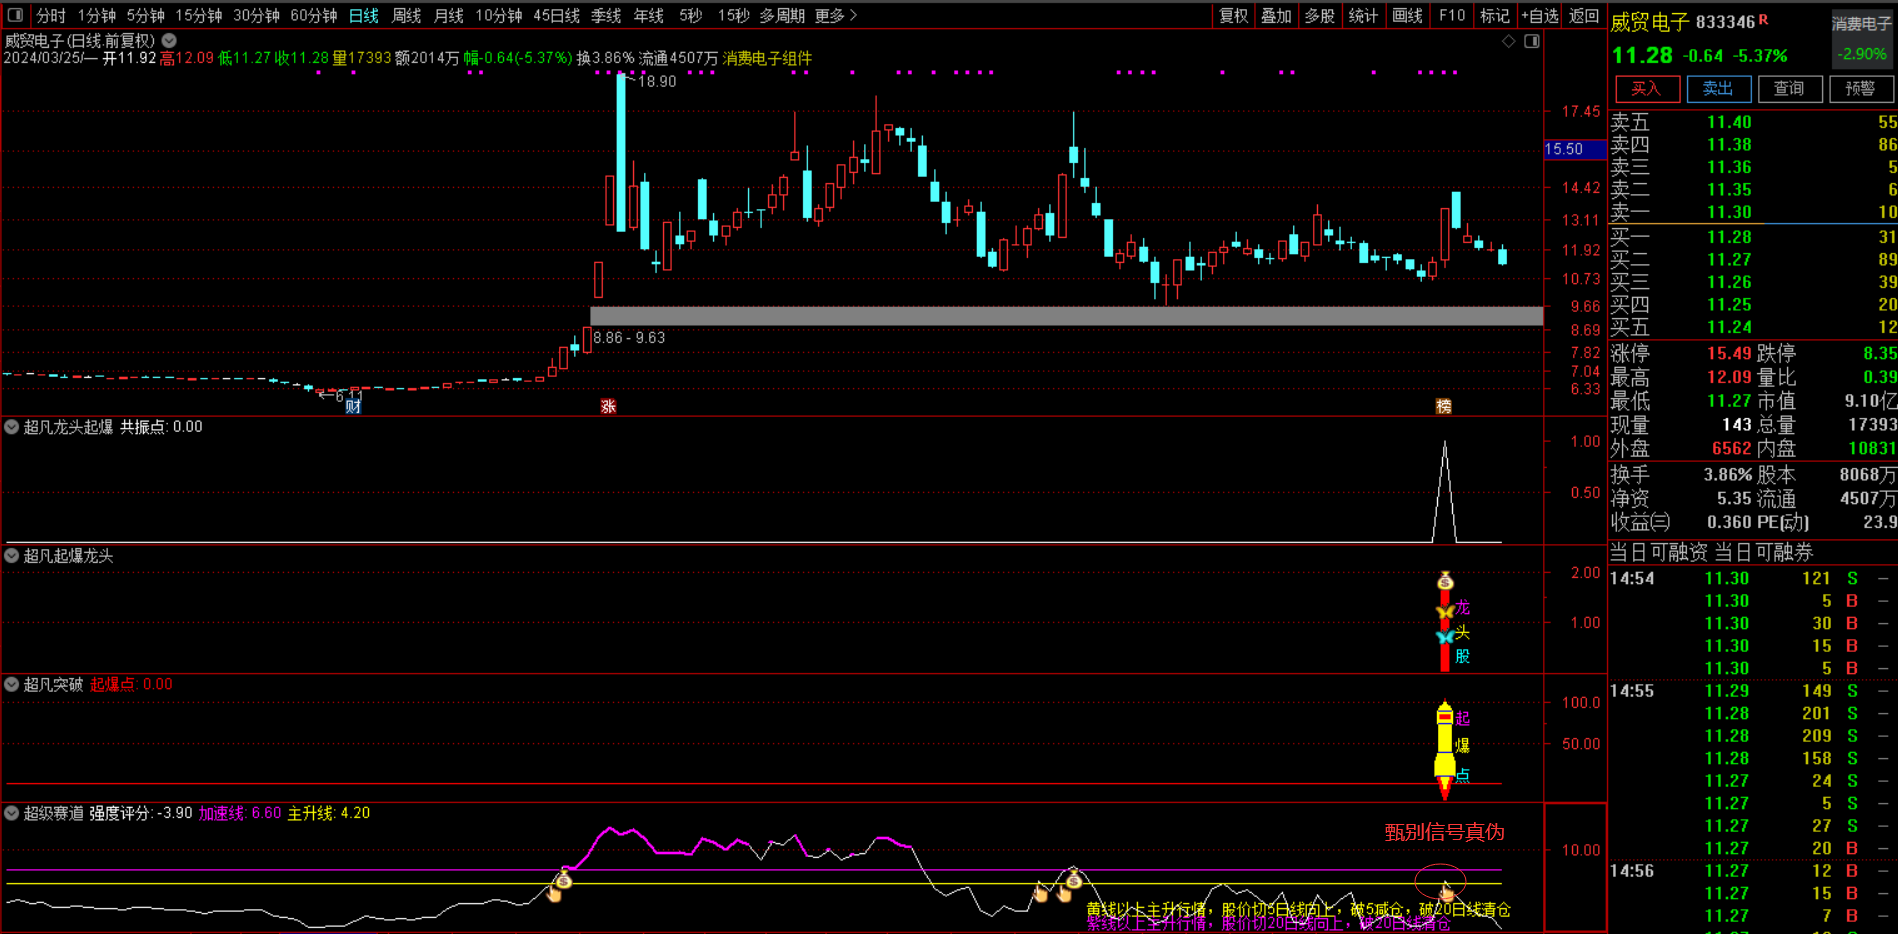The image size is (1898, 934).
Task: Click the money bag icon at first crossover
Action: 564,879
